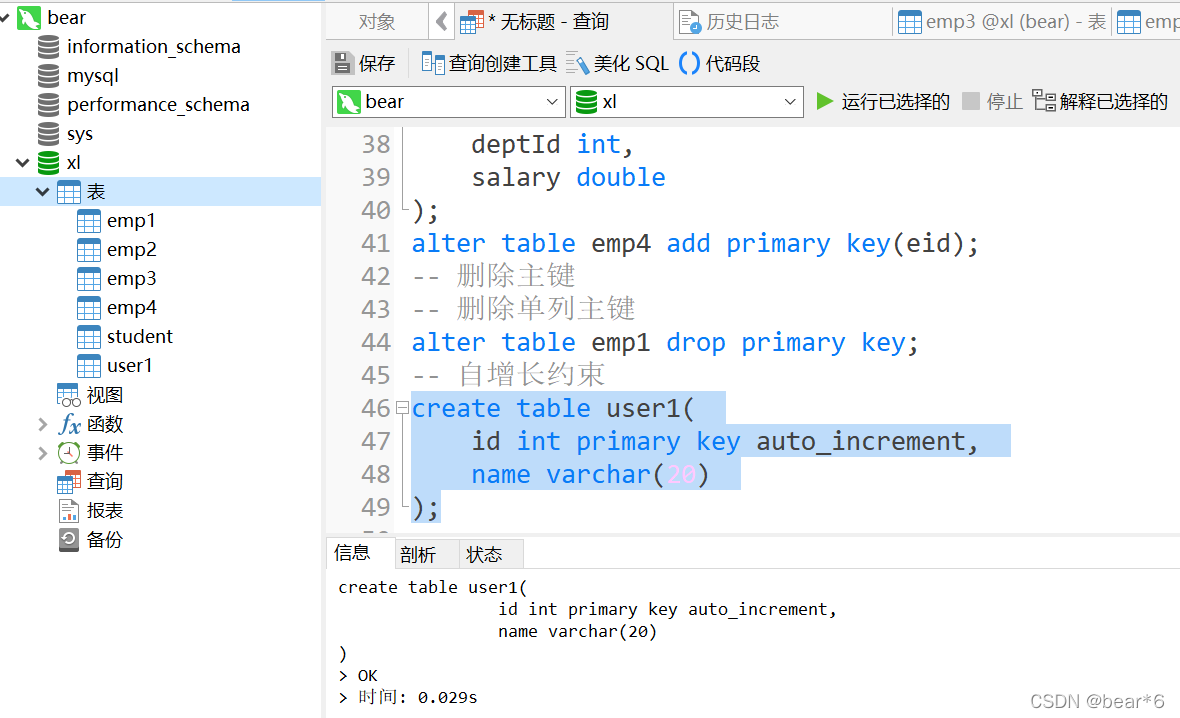
Task: Open the 报表 reports node icon
Action: pyautogui.click(x=68, y=511)
